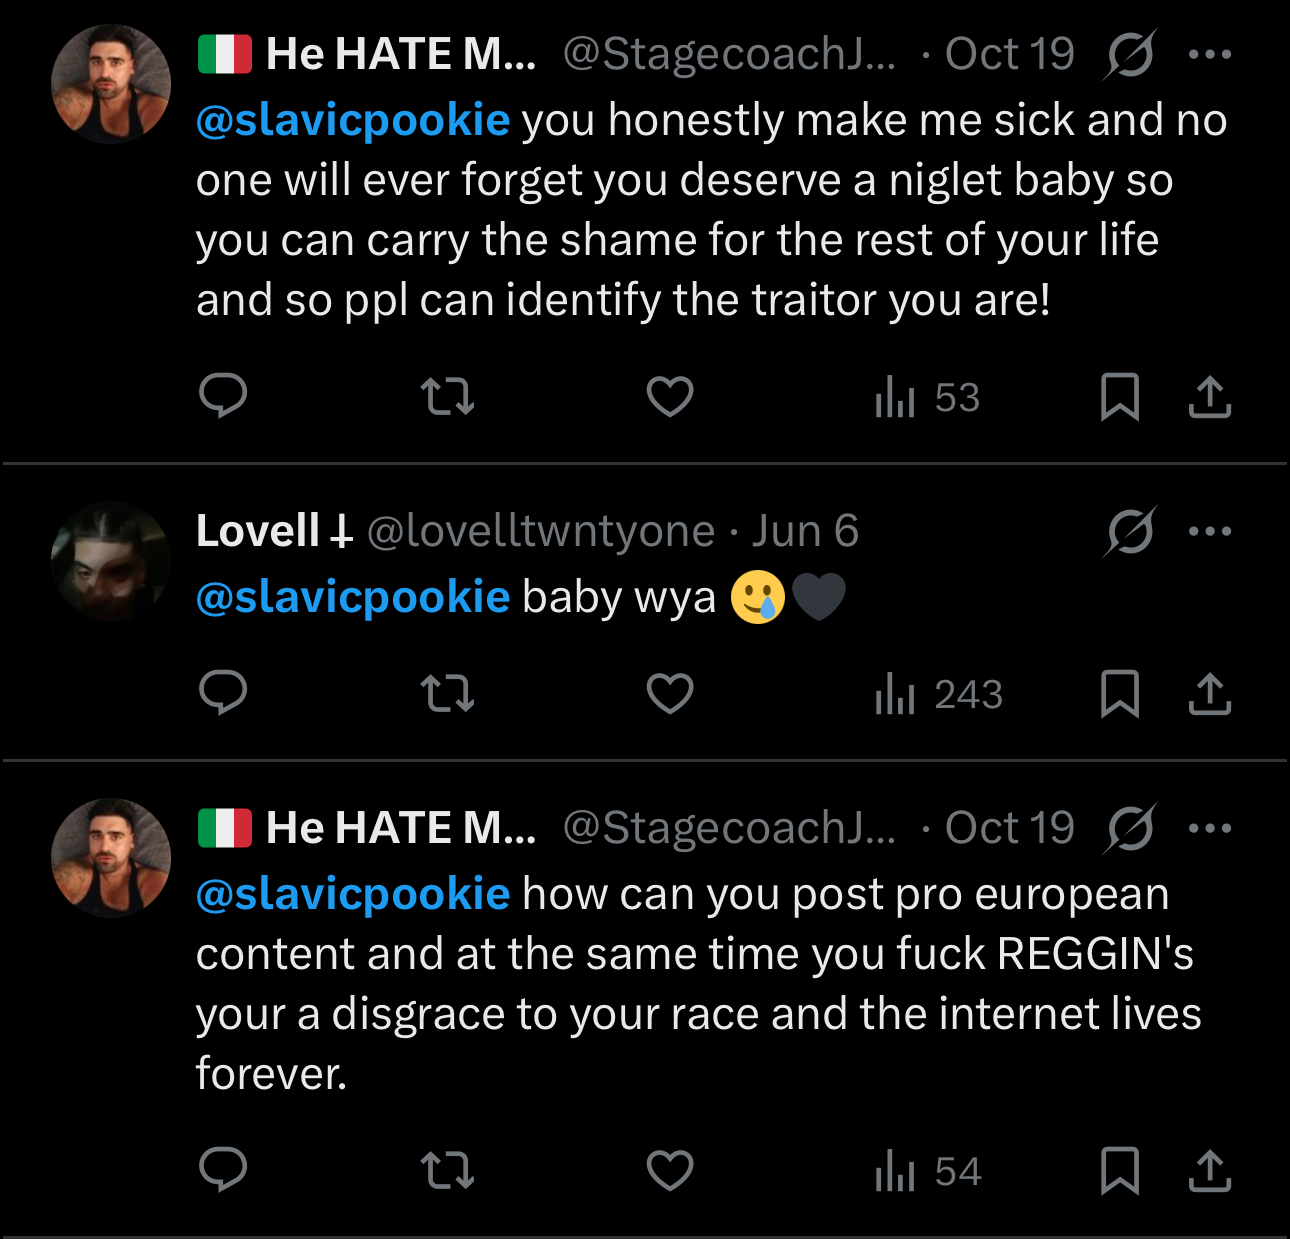
Task: Click the Grok icon on the 54-view post
Action: (x=1130, y=828)
